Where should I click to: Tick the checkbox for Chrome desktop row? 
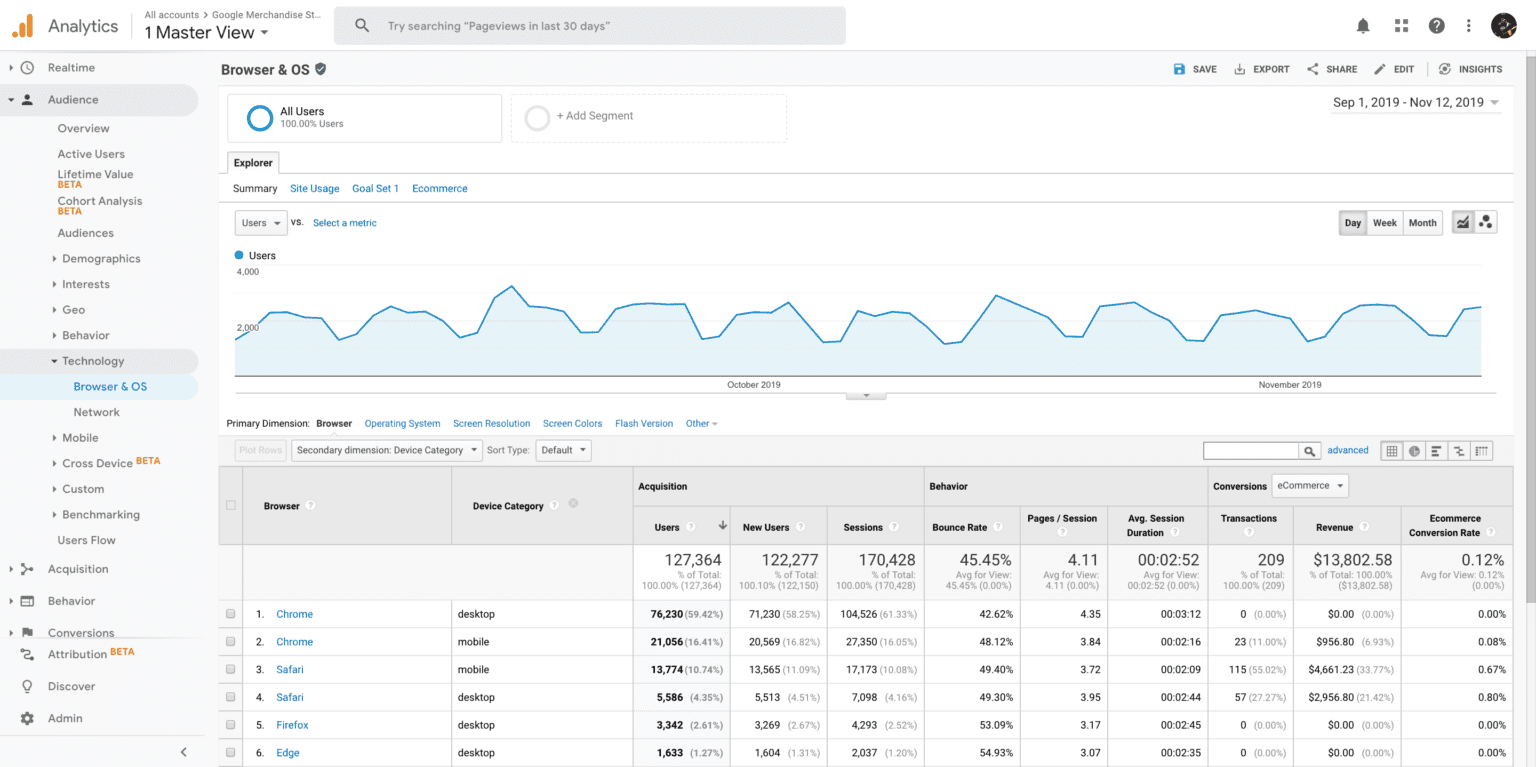coord(231,614)
